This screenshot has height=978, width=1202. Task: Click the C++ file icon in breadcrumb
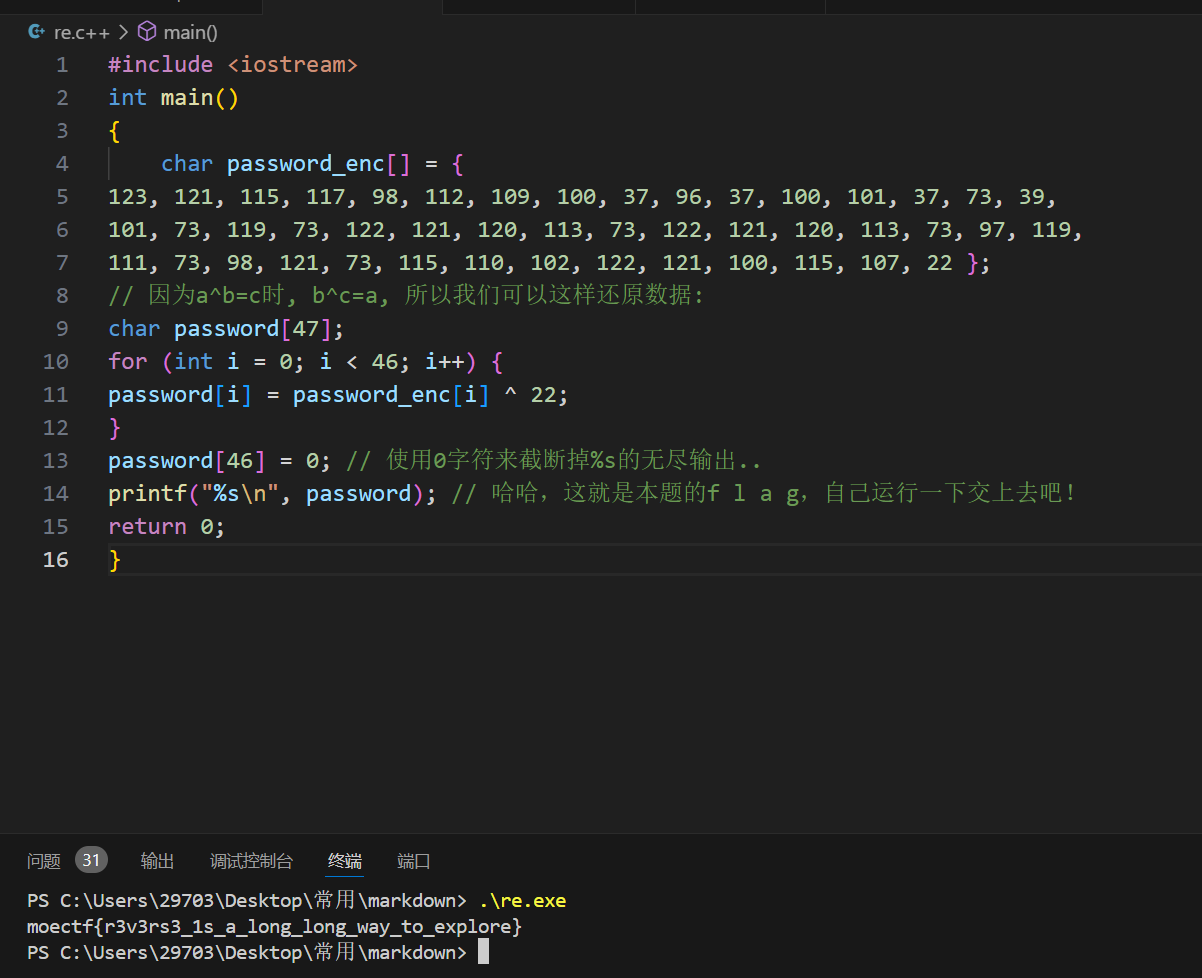[37, 31]
